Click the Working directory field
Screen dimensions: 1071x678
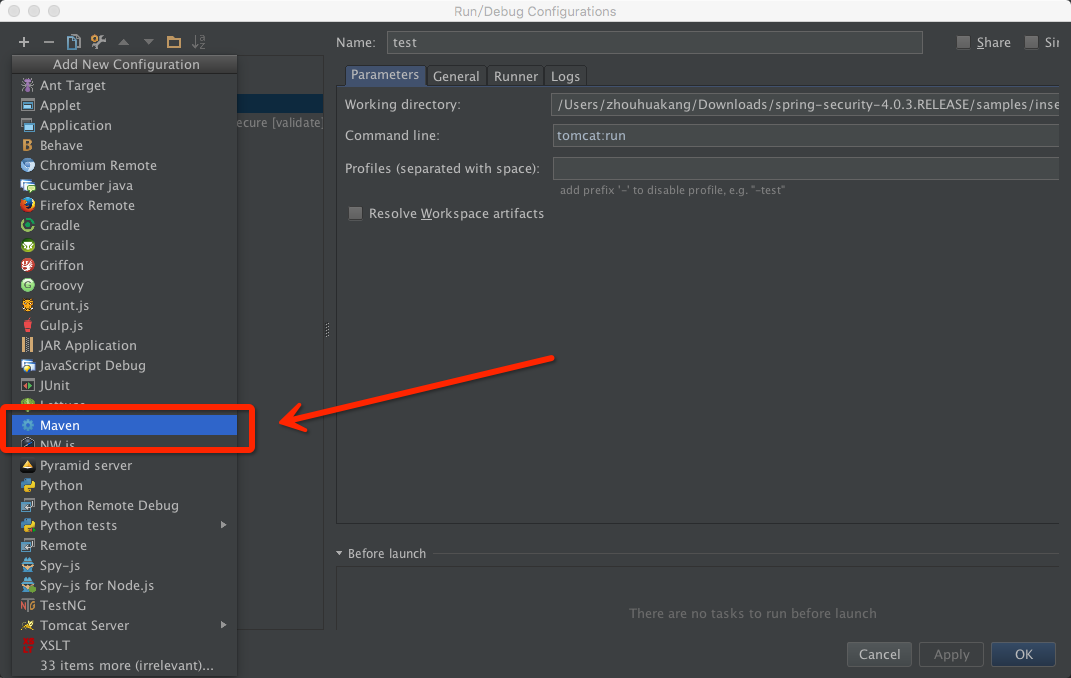805,104
